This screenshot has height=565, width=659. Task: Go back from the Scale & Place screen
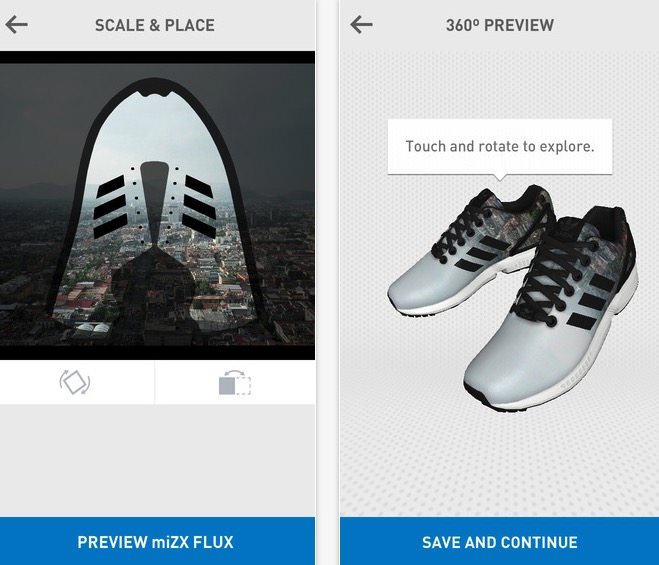(x=16, y=25)
